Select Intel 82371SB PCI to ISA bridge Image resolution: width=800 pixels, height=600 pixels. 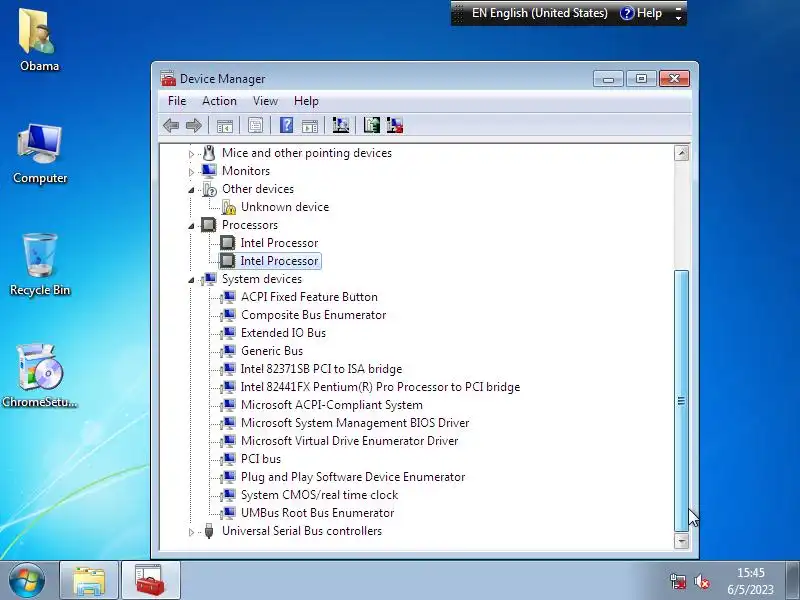321,369
